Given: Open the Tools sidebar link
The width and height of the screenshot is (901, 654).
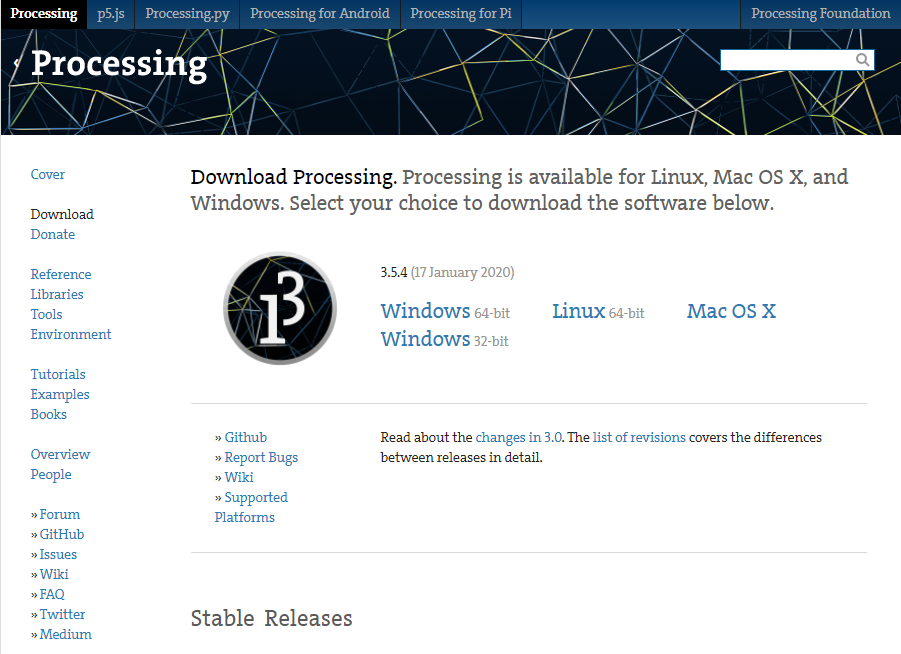Looking at the screenshot, I should click(47, 314).
